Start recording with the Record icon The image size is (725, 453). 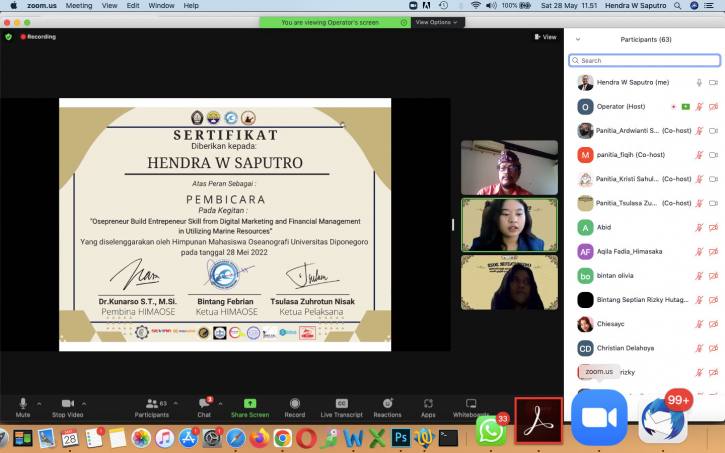pyautogui.click(x=294, y=403)
